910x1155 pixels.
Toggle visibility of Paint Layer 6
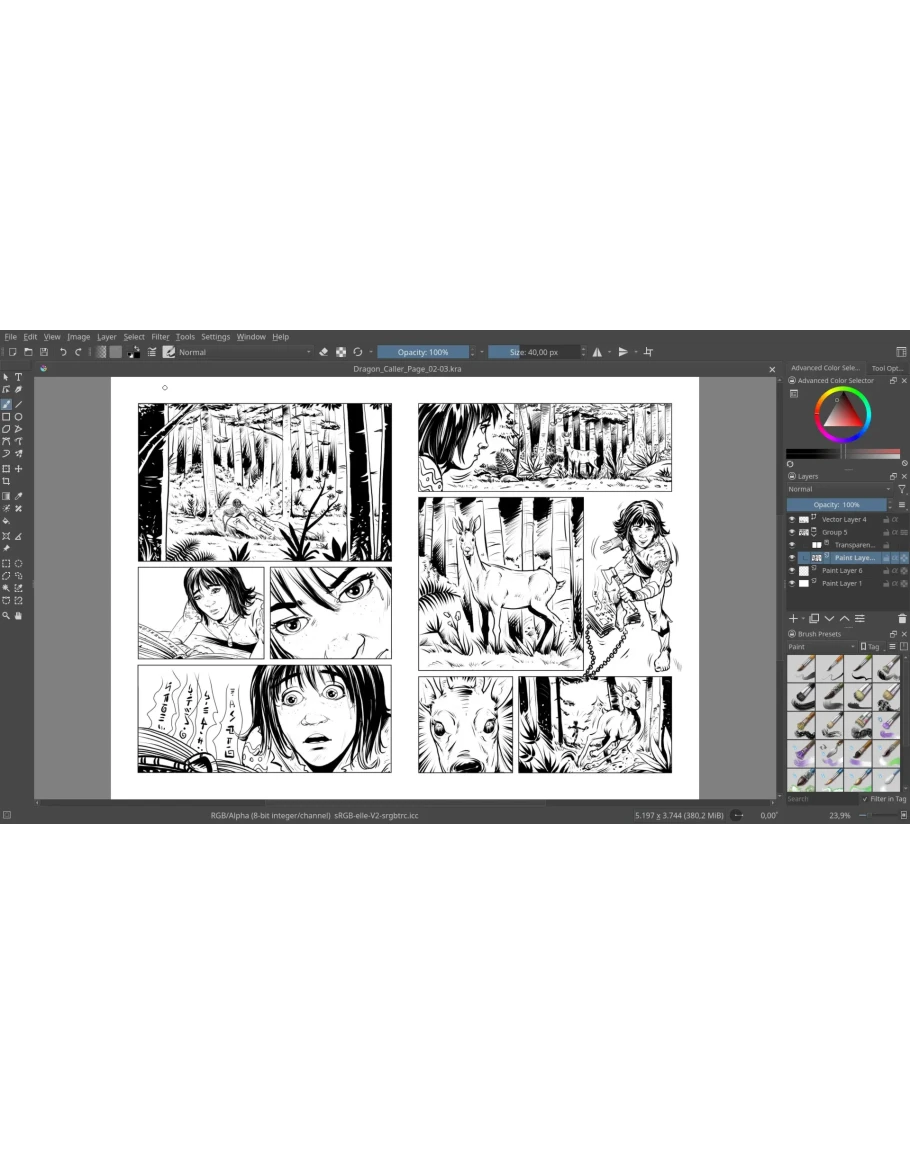tap(792, 570)
